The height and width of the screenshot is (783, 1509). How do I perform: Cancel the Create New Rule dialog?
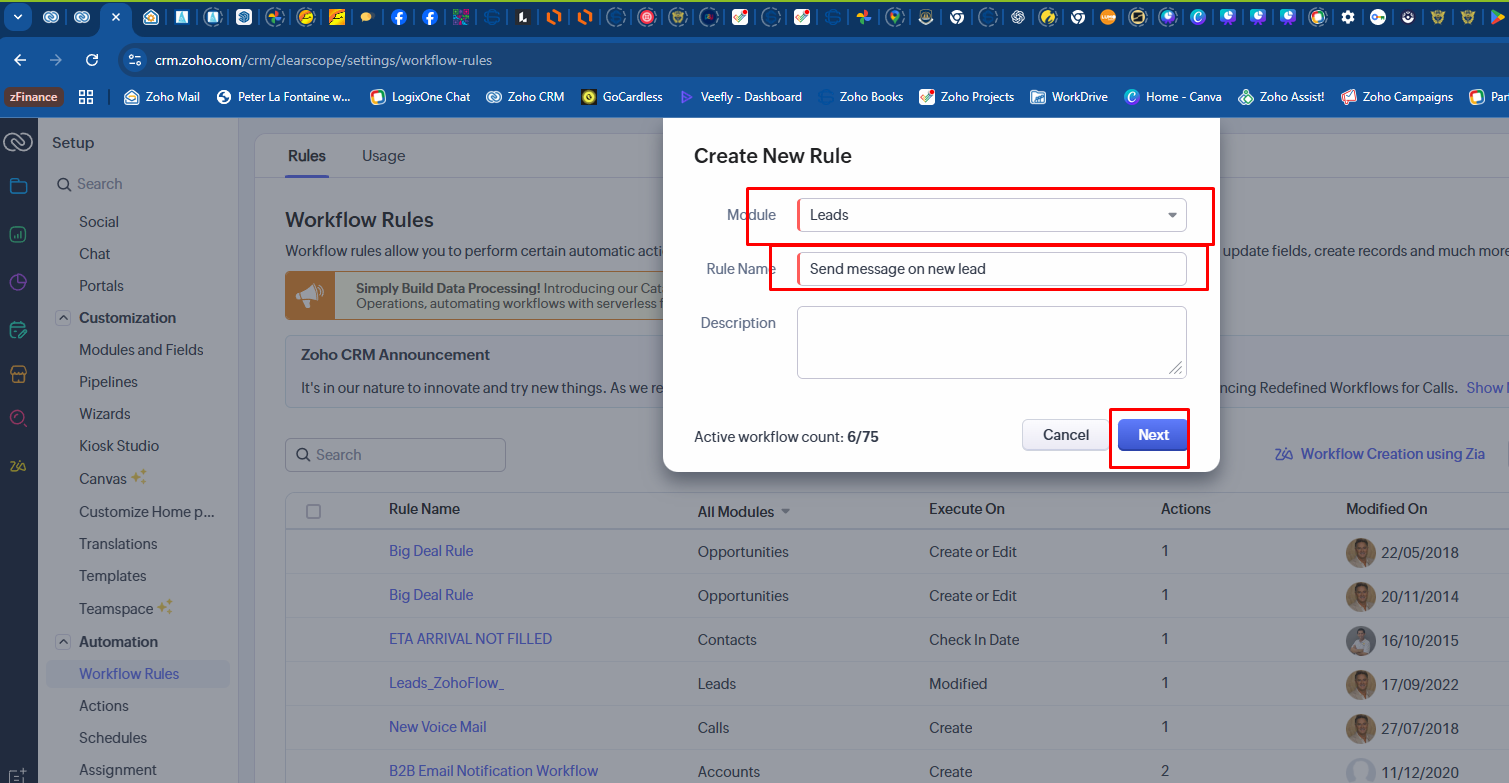point(1066,435)
